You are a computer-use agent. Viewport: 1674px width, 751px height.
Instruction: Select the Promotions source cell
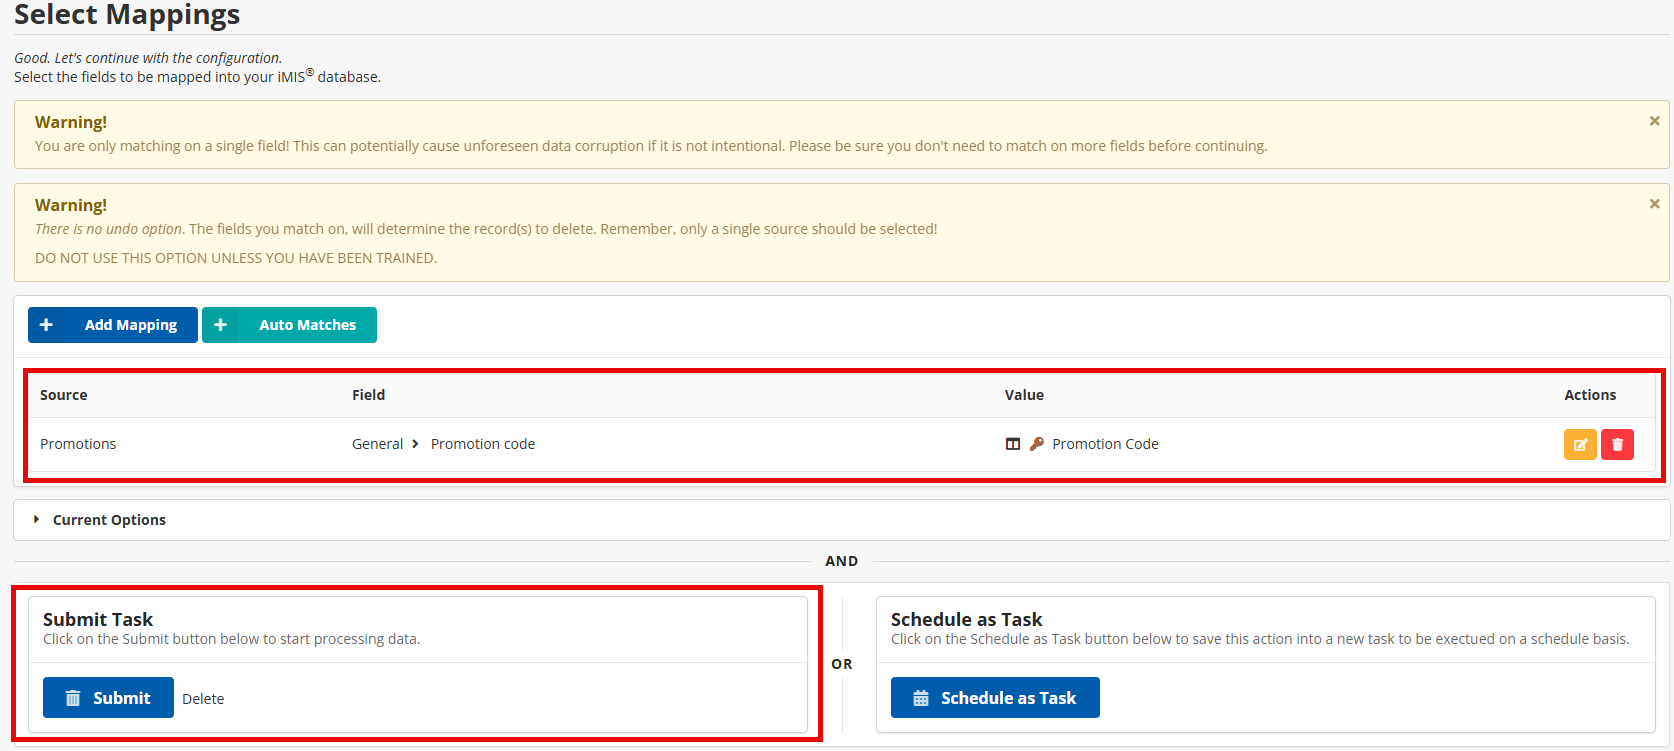pos(78,444)
